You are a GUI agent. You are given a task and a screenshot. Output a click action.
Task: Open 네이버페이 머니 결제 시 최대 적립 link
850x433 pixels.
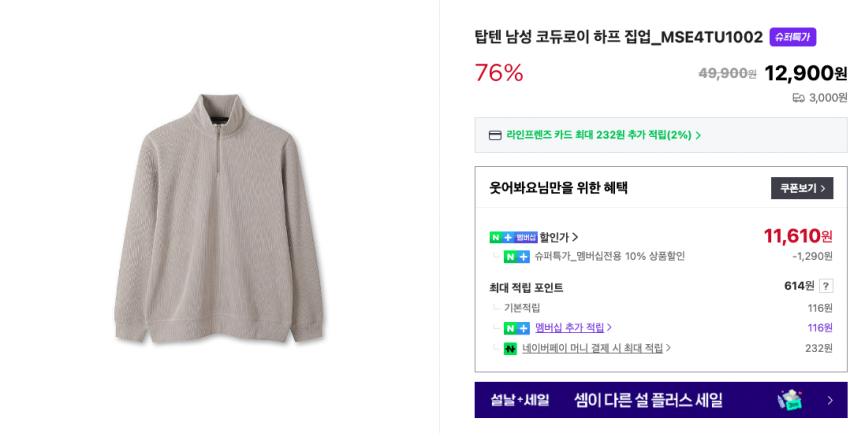592,348
